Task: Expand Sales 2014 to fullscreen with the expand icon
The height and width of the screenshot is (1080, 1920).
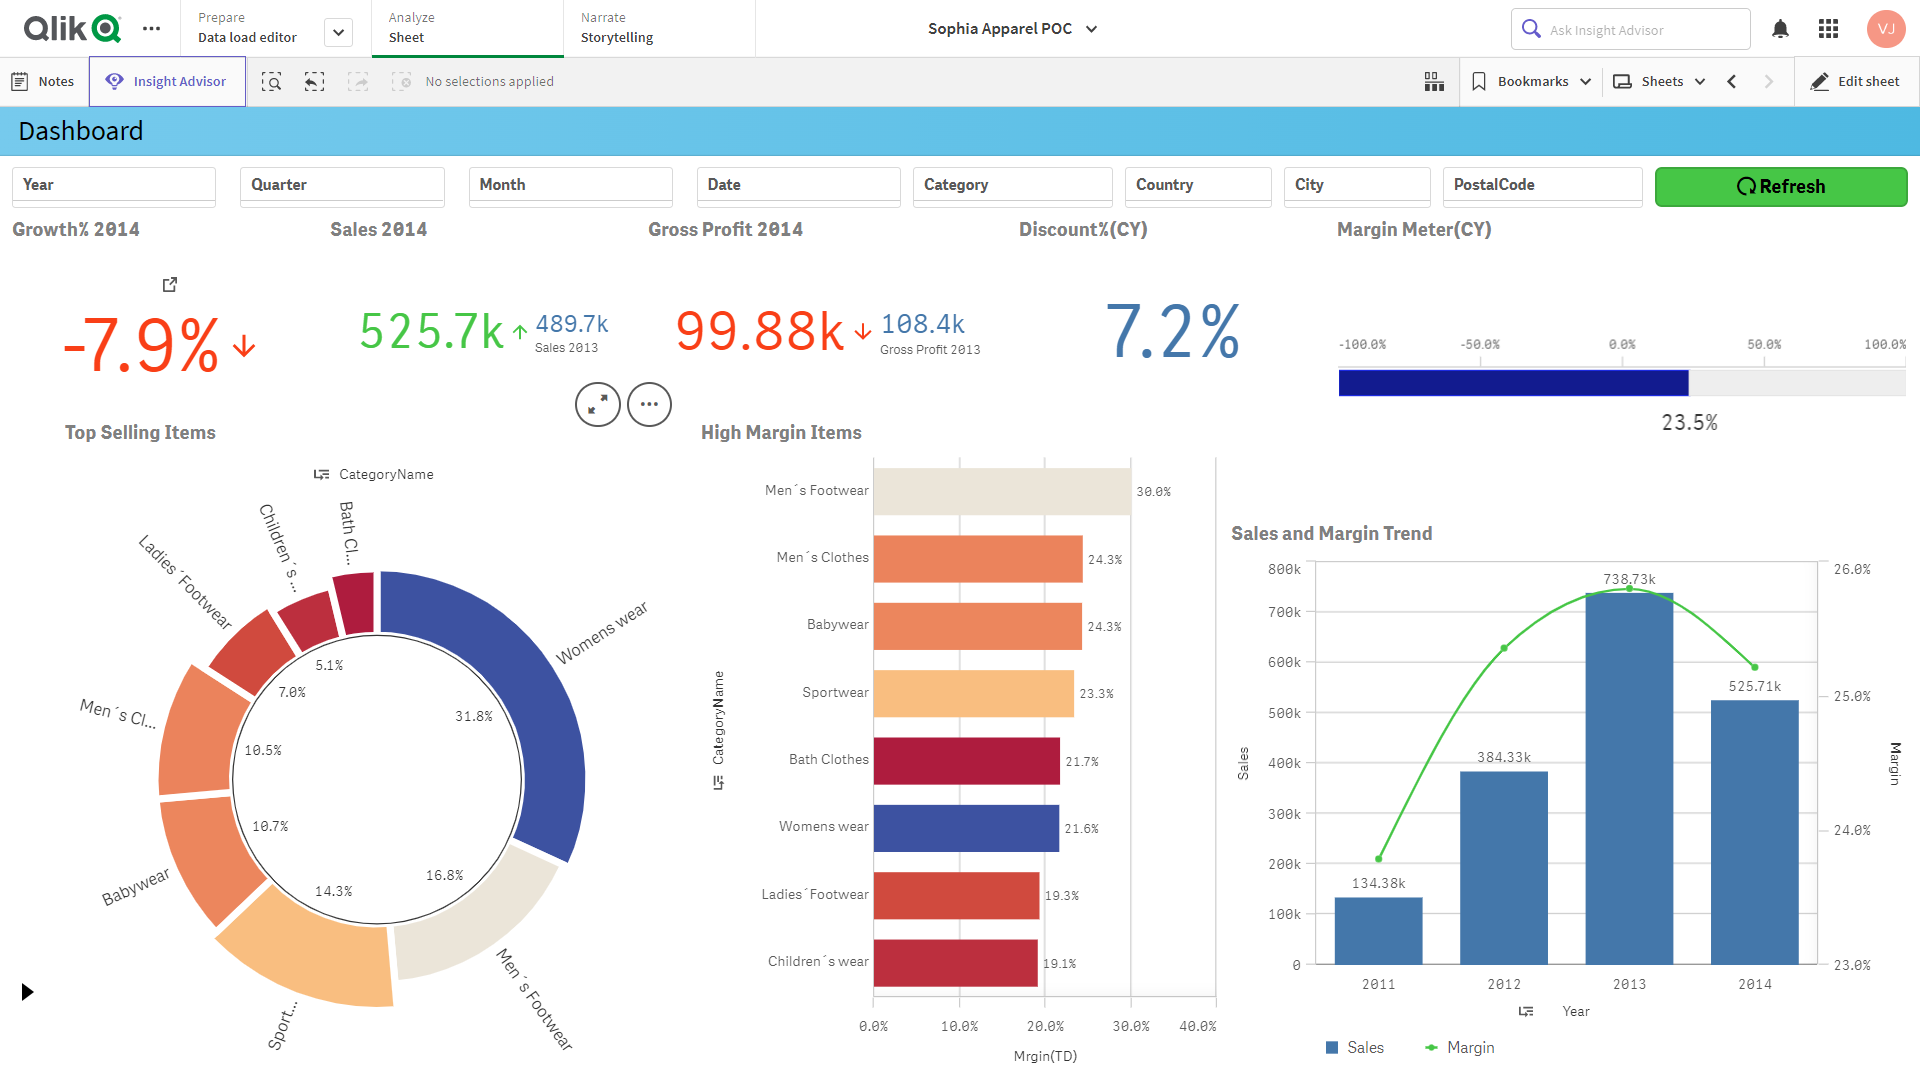Action: pos(597,404)
